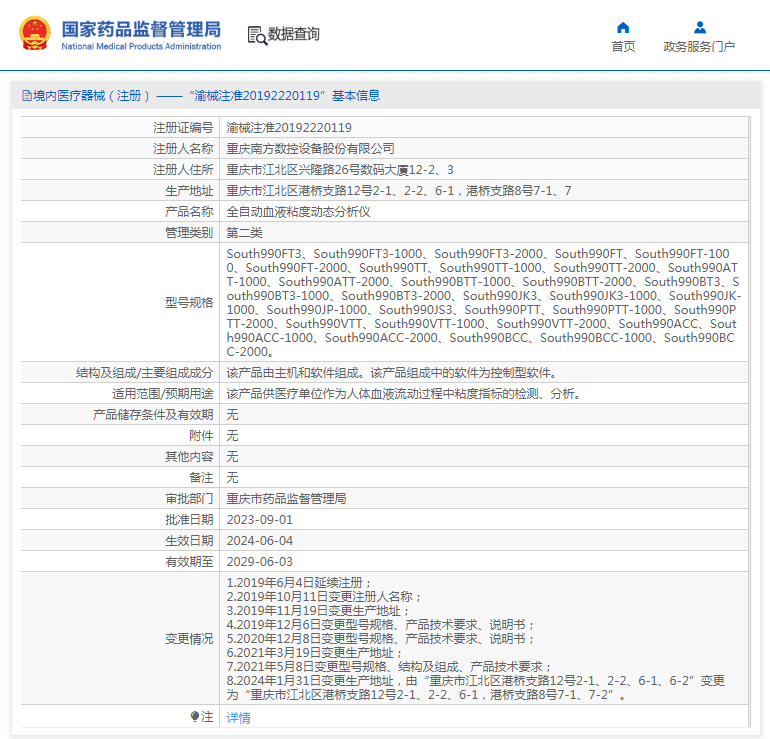The image size is (770, 739).
Task: Click the 管理类别 label
Action: pyautogui.click(x=189, y=233)
